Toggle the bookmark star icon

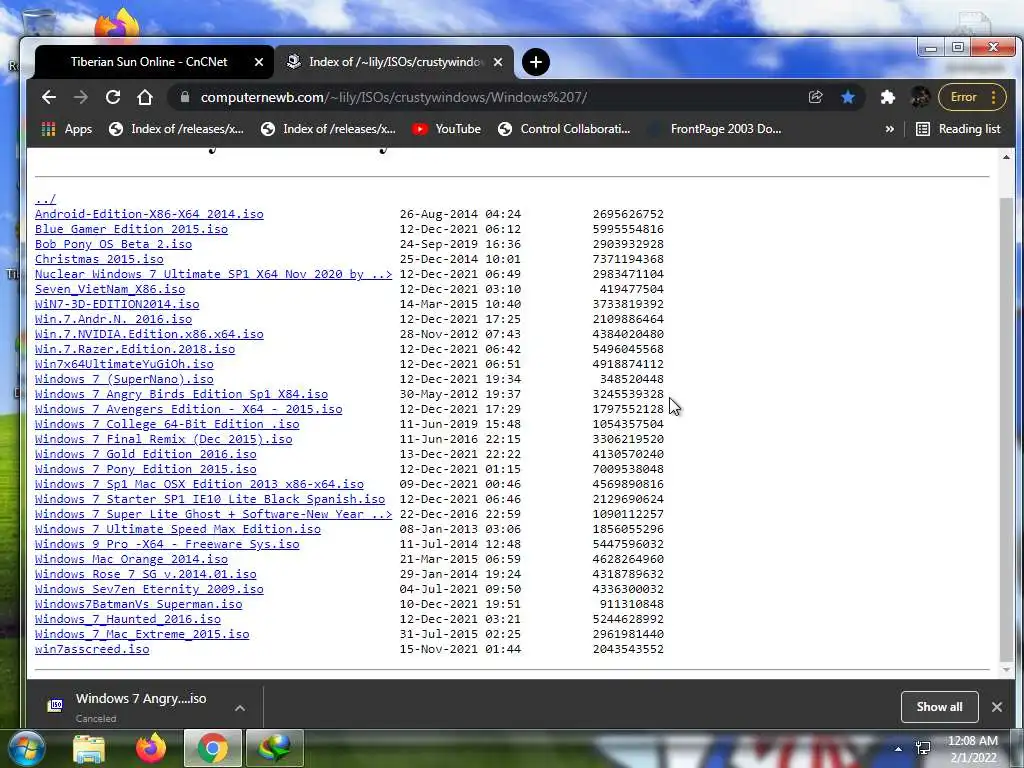pyautogui.click(x=848, y=97)
